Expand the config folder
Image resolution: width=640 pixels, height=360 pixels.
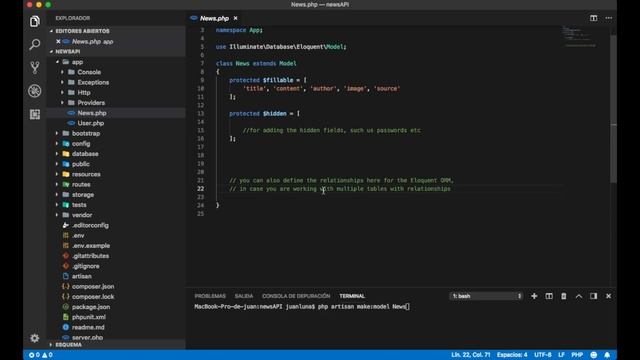pyautogui.click(x=81, y=144)
